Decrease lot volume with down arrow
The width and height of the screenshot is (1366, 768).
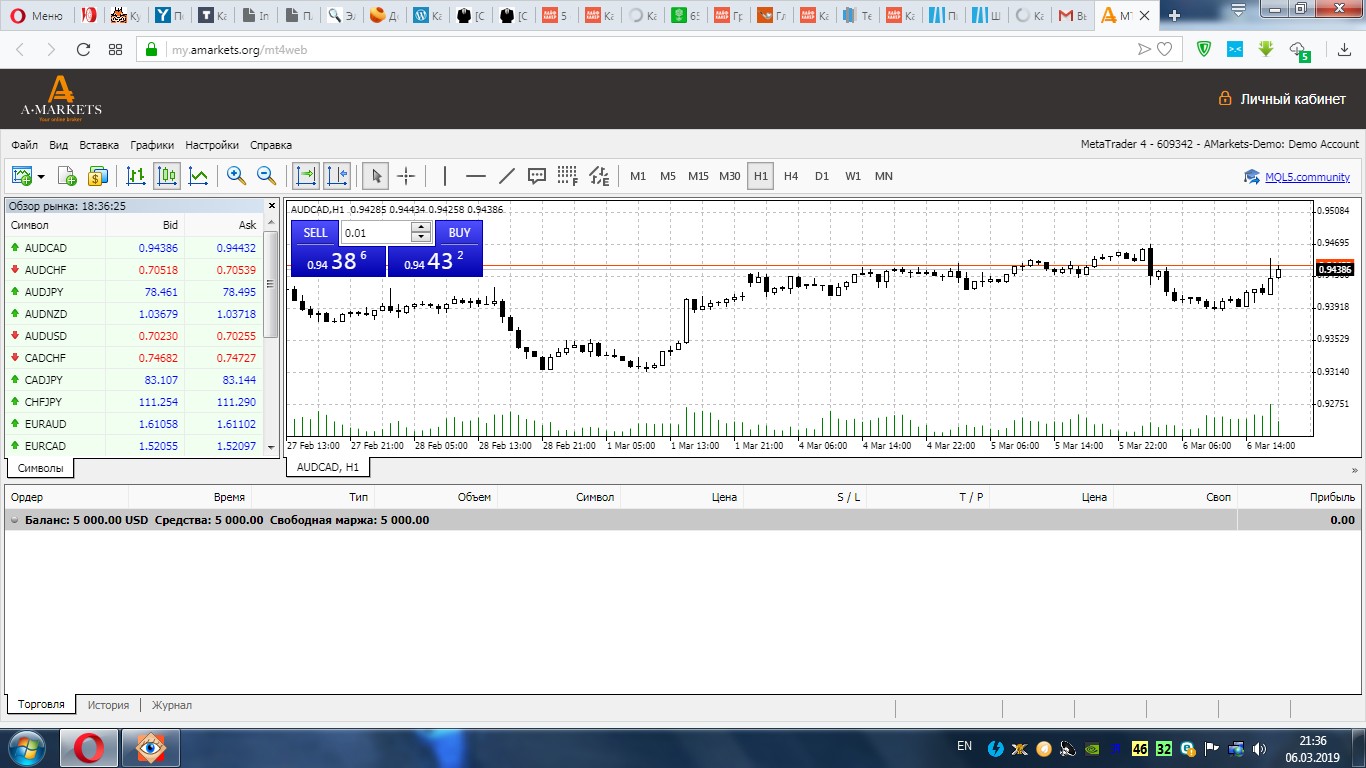tap(421, 238)
